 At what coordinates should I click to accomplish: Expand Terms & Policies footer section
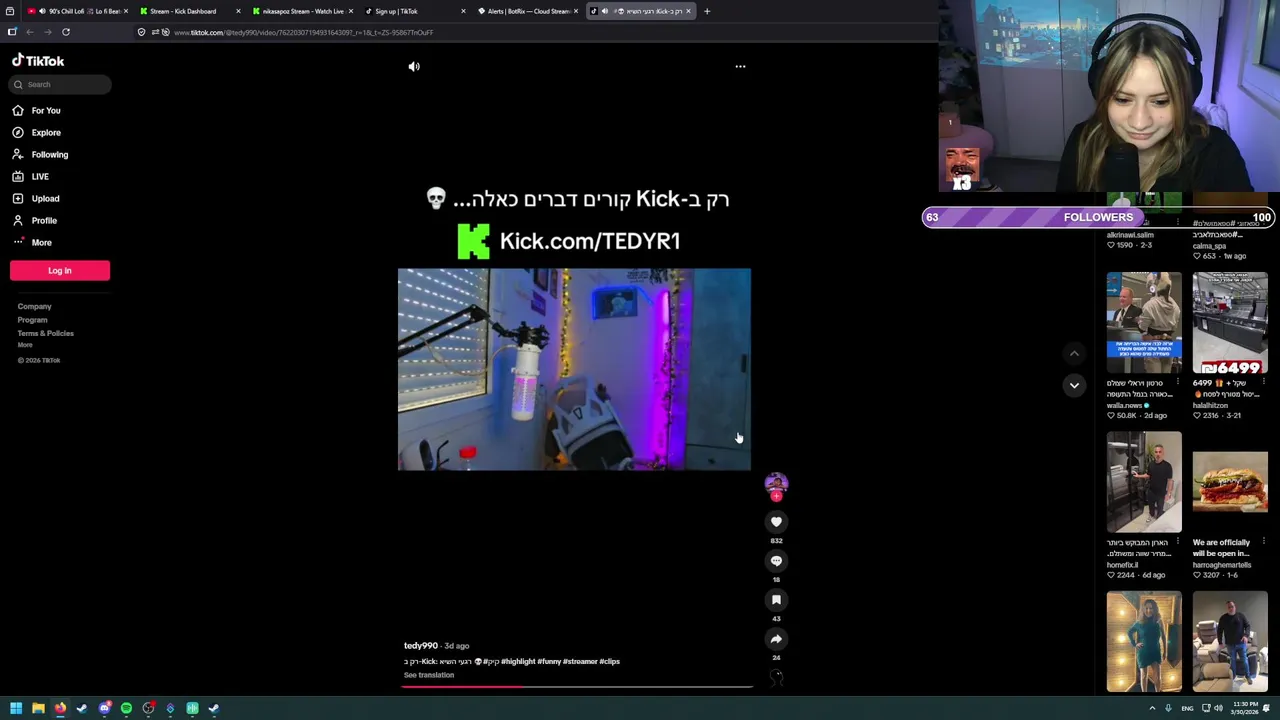coord(45,333)
